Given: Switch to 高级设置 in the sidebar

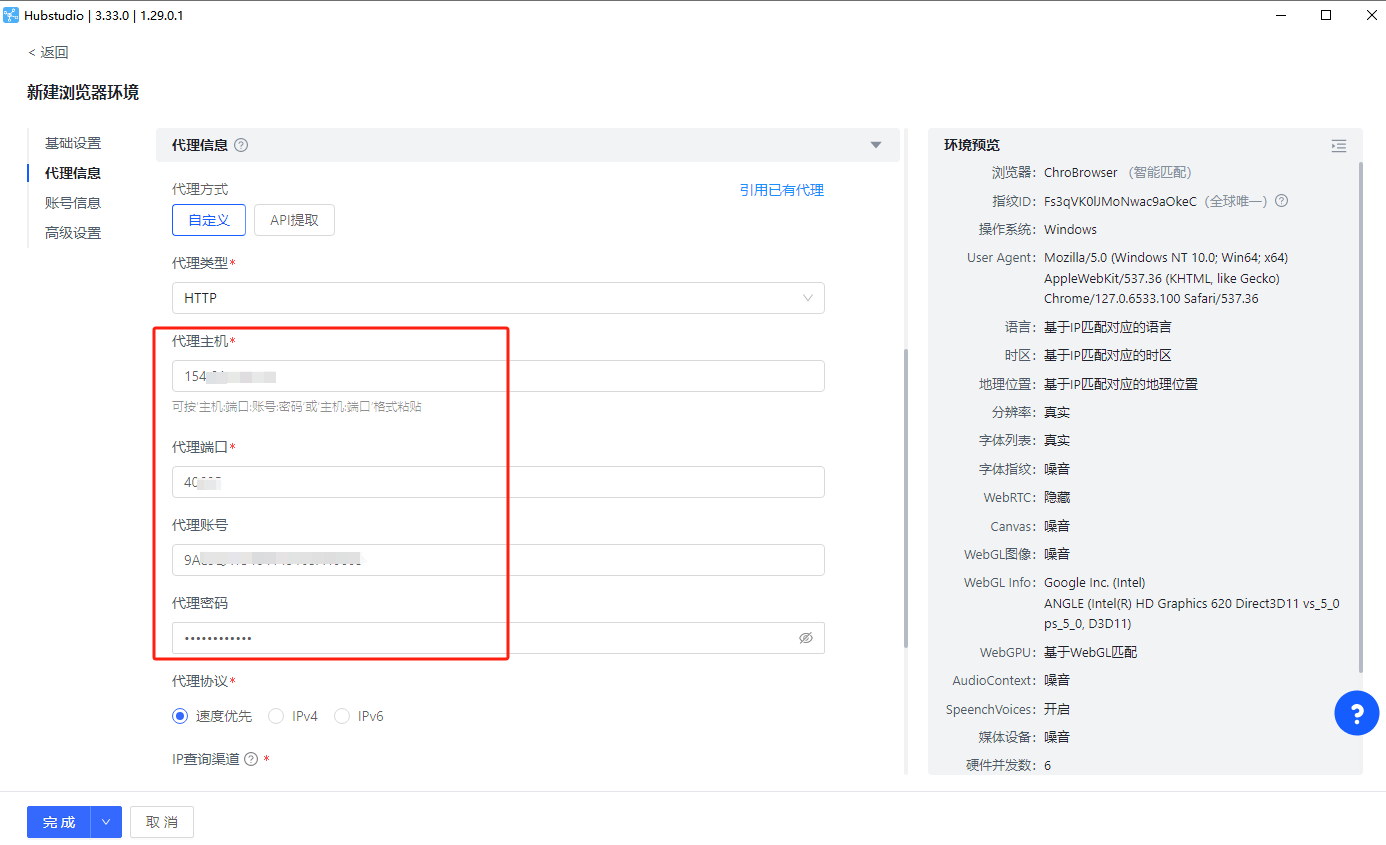Looking at the screenshot, I should point(73,233).
